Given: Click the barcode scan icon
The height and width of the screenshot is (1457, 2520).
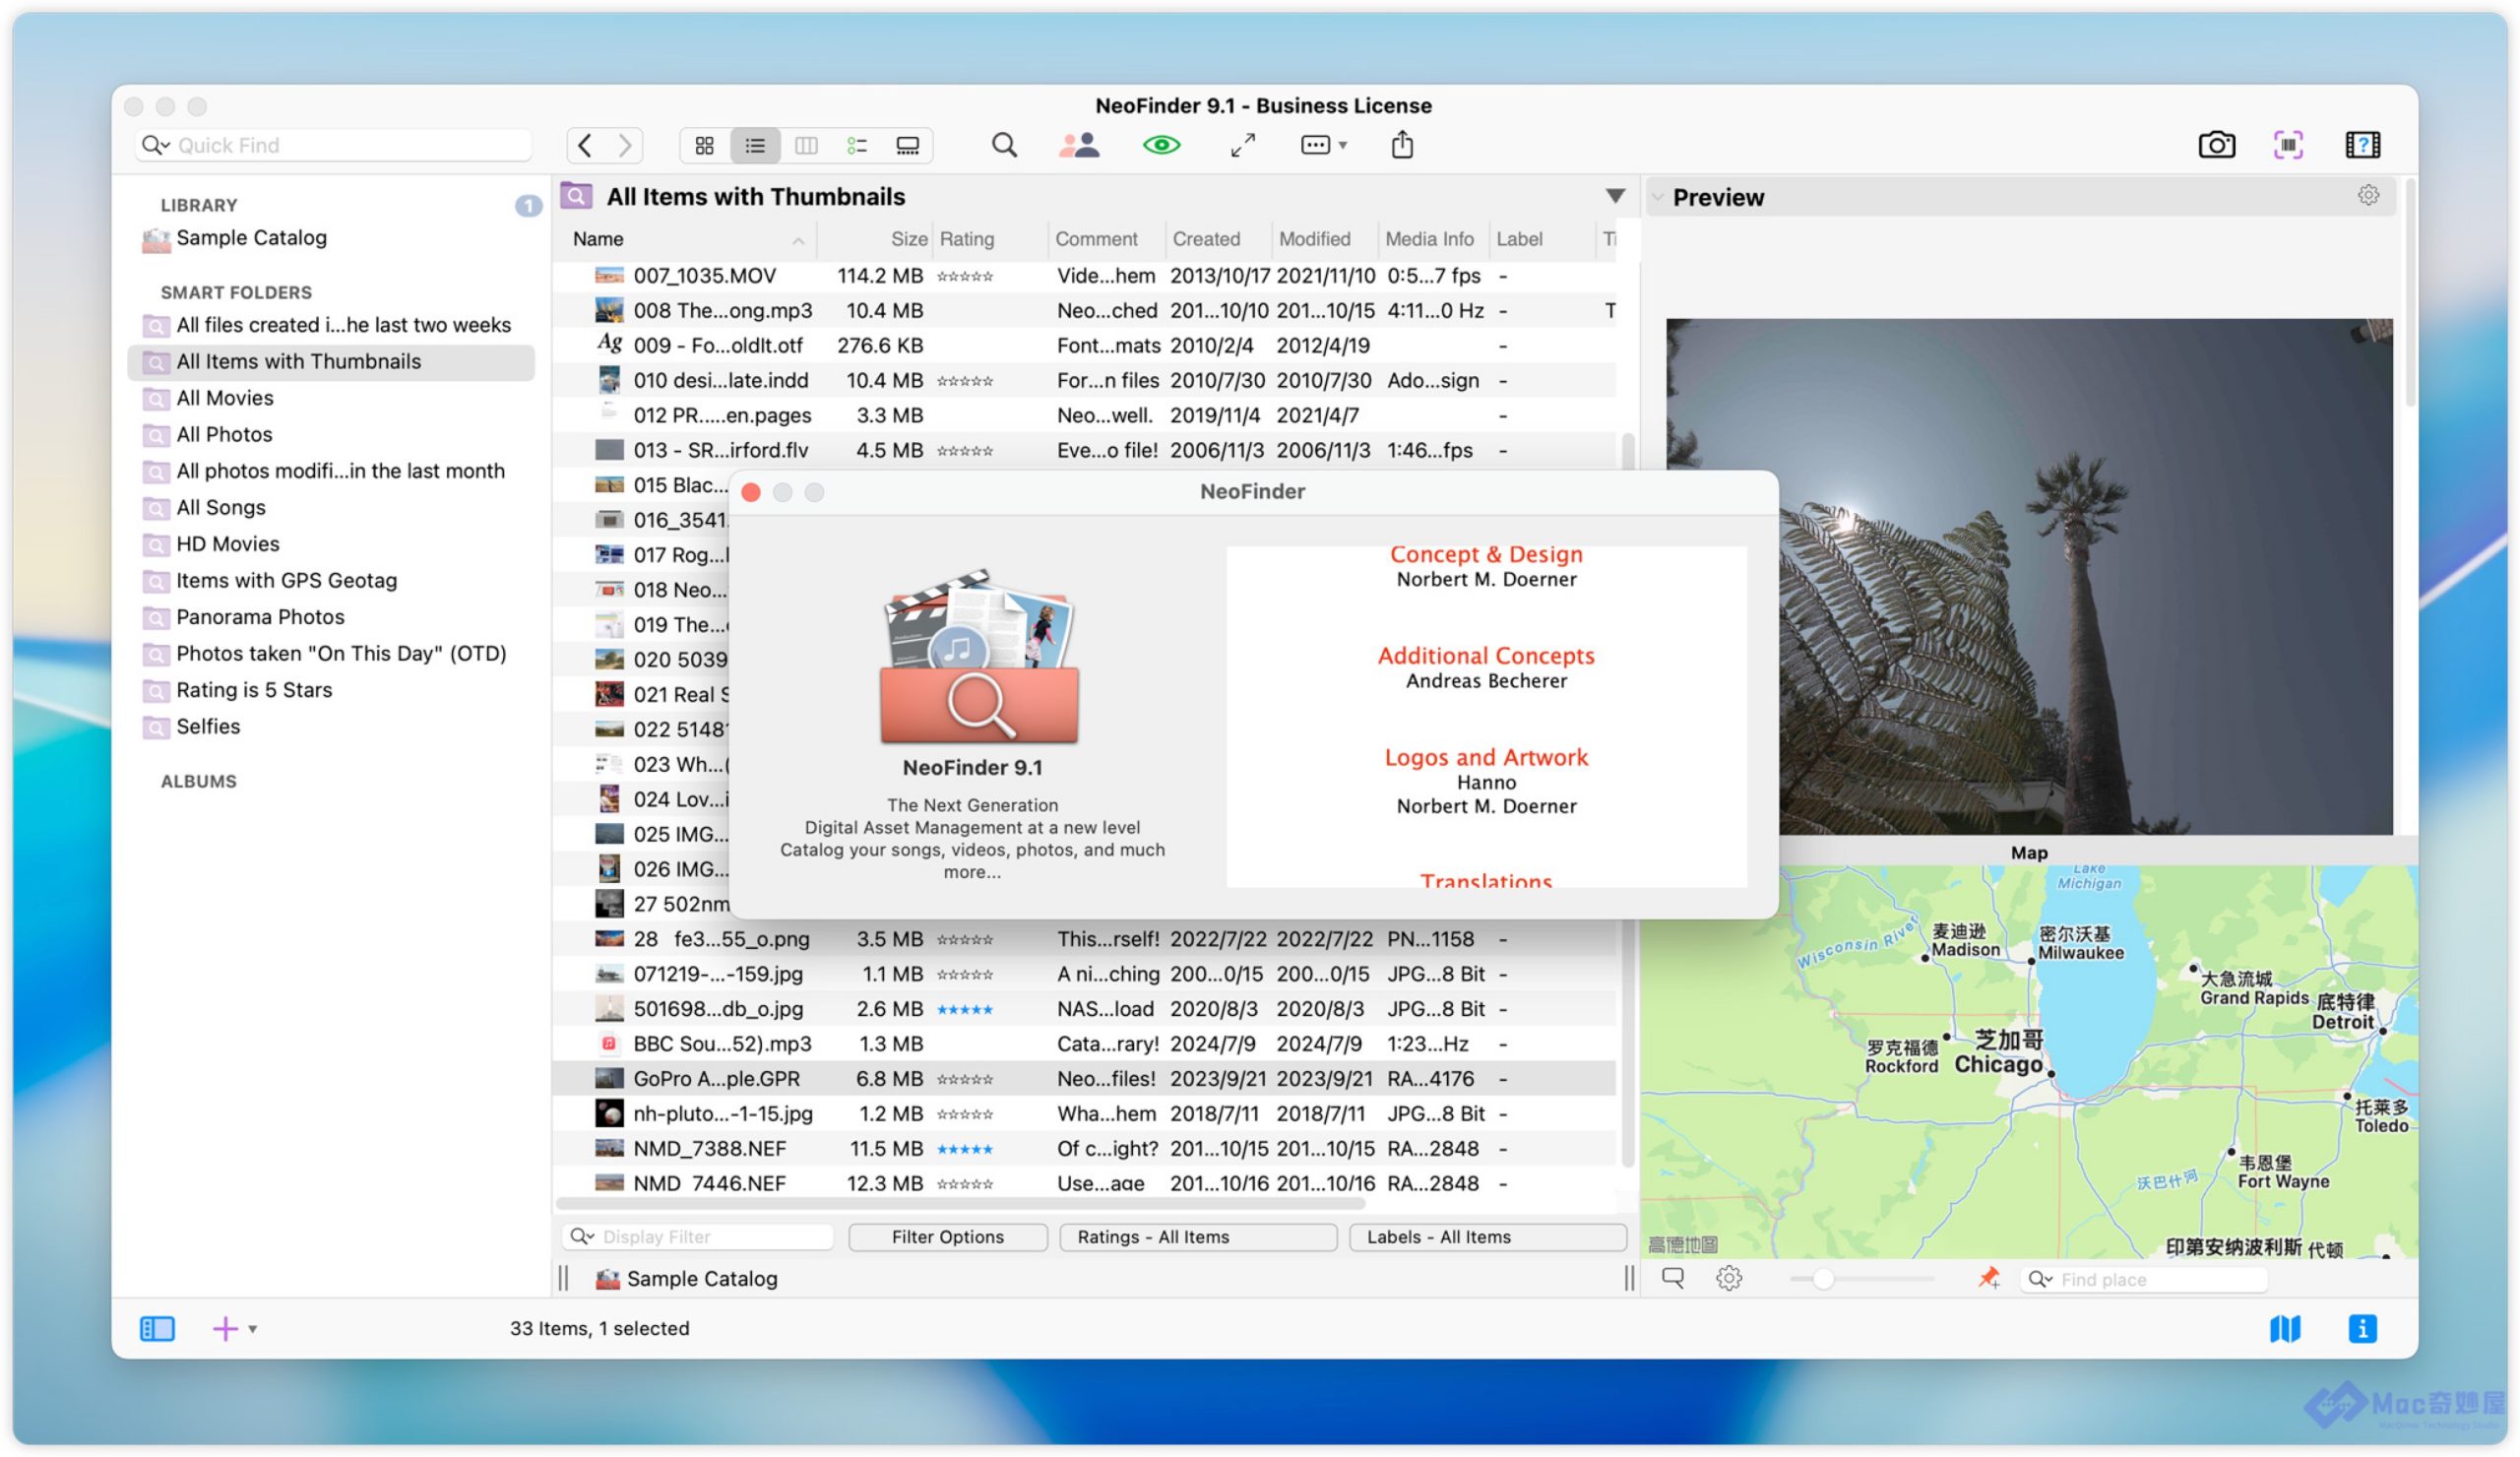Looking at the screenshot, I should [x=2287, y=145].
